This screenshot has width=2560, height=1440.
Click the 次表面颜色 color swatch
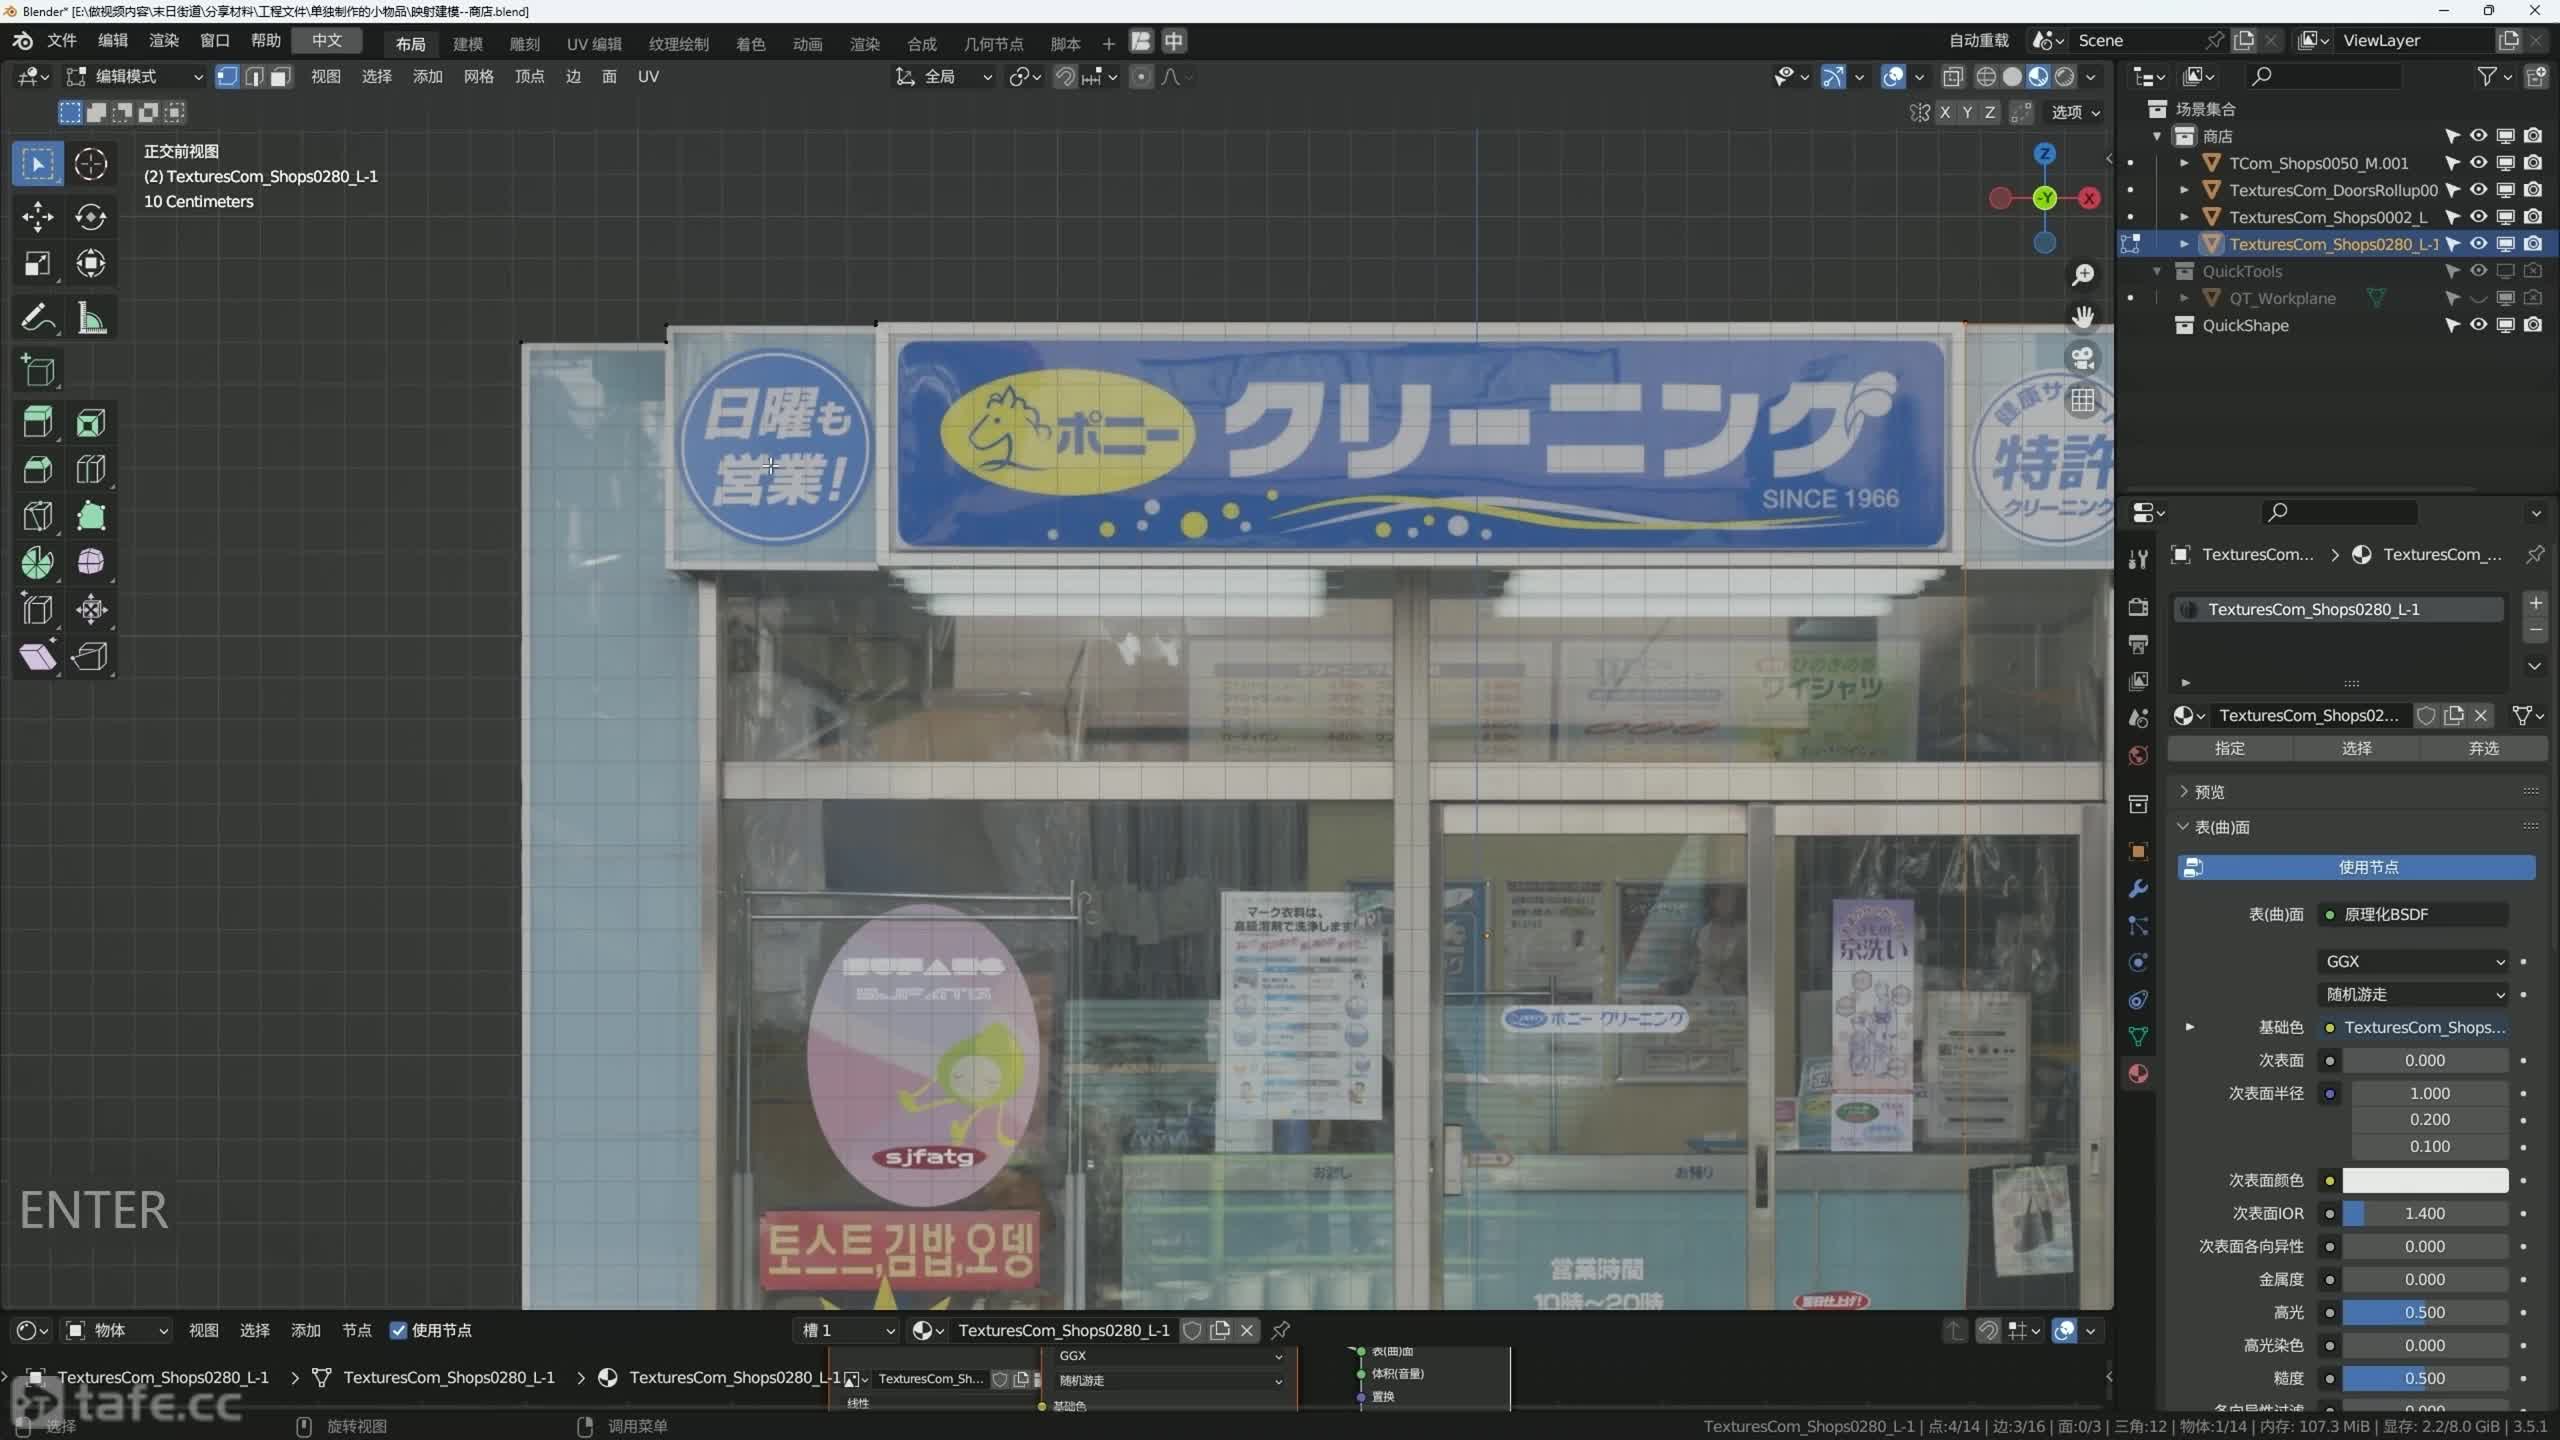[x=2425, y=1180]
